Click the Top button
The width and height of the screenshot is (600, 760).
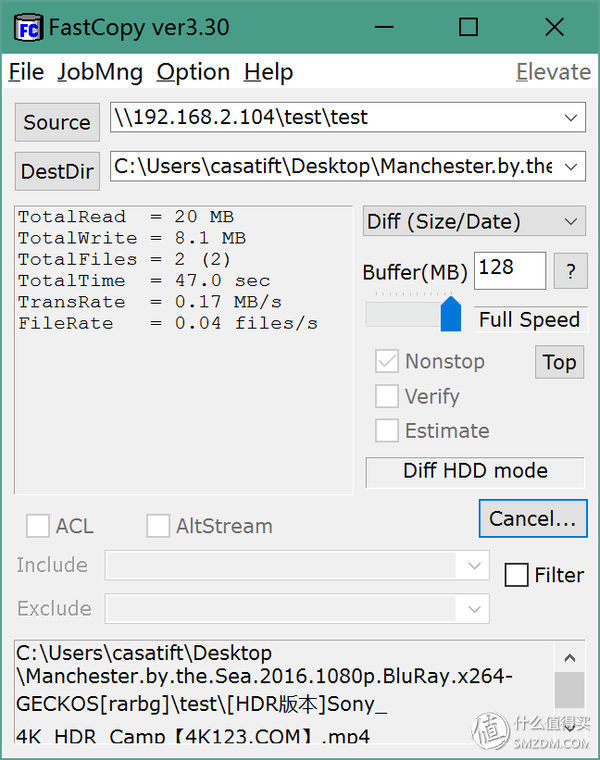click(x=559, y=362)
